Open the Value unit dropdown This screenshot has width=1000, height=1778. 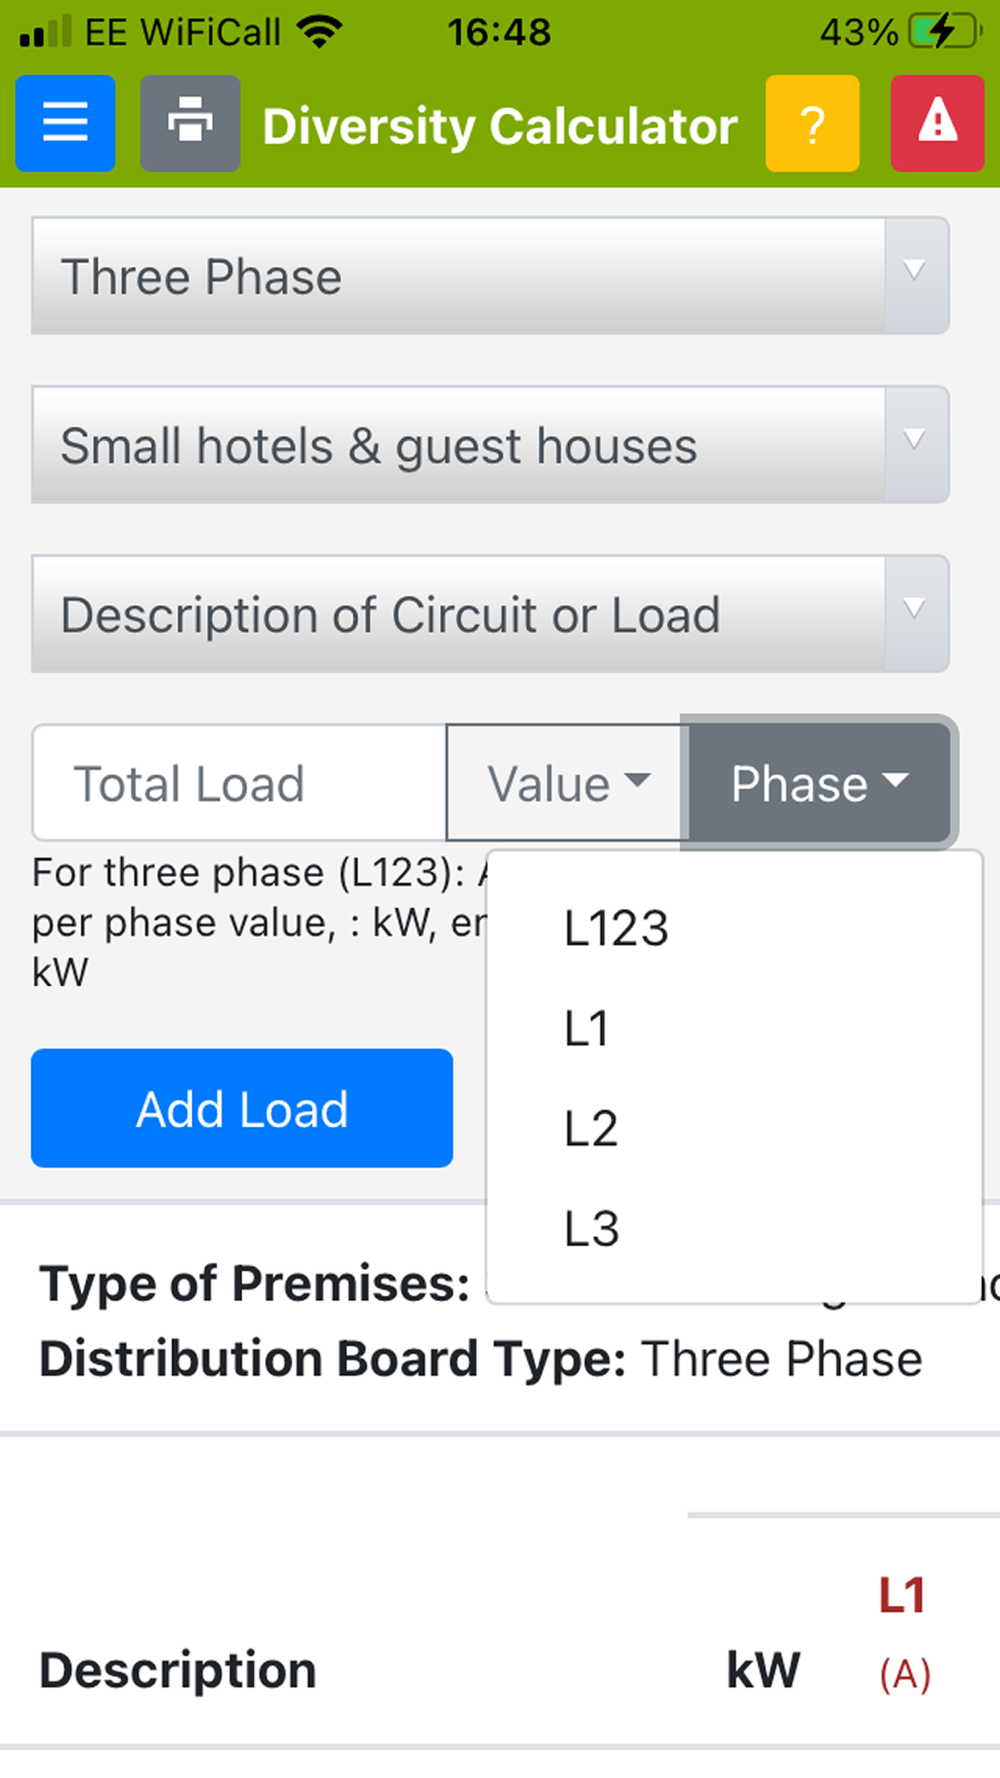(566, 783)
